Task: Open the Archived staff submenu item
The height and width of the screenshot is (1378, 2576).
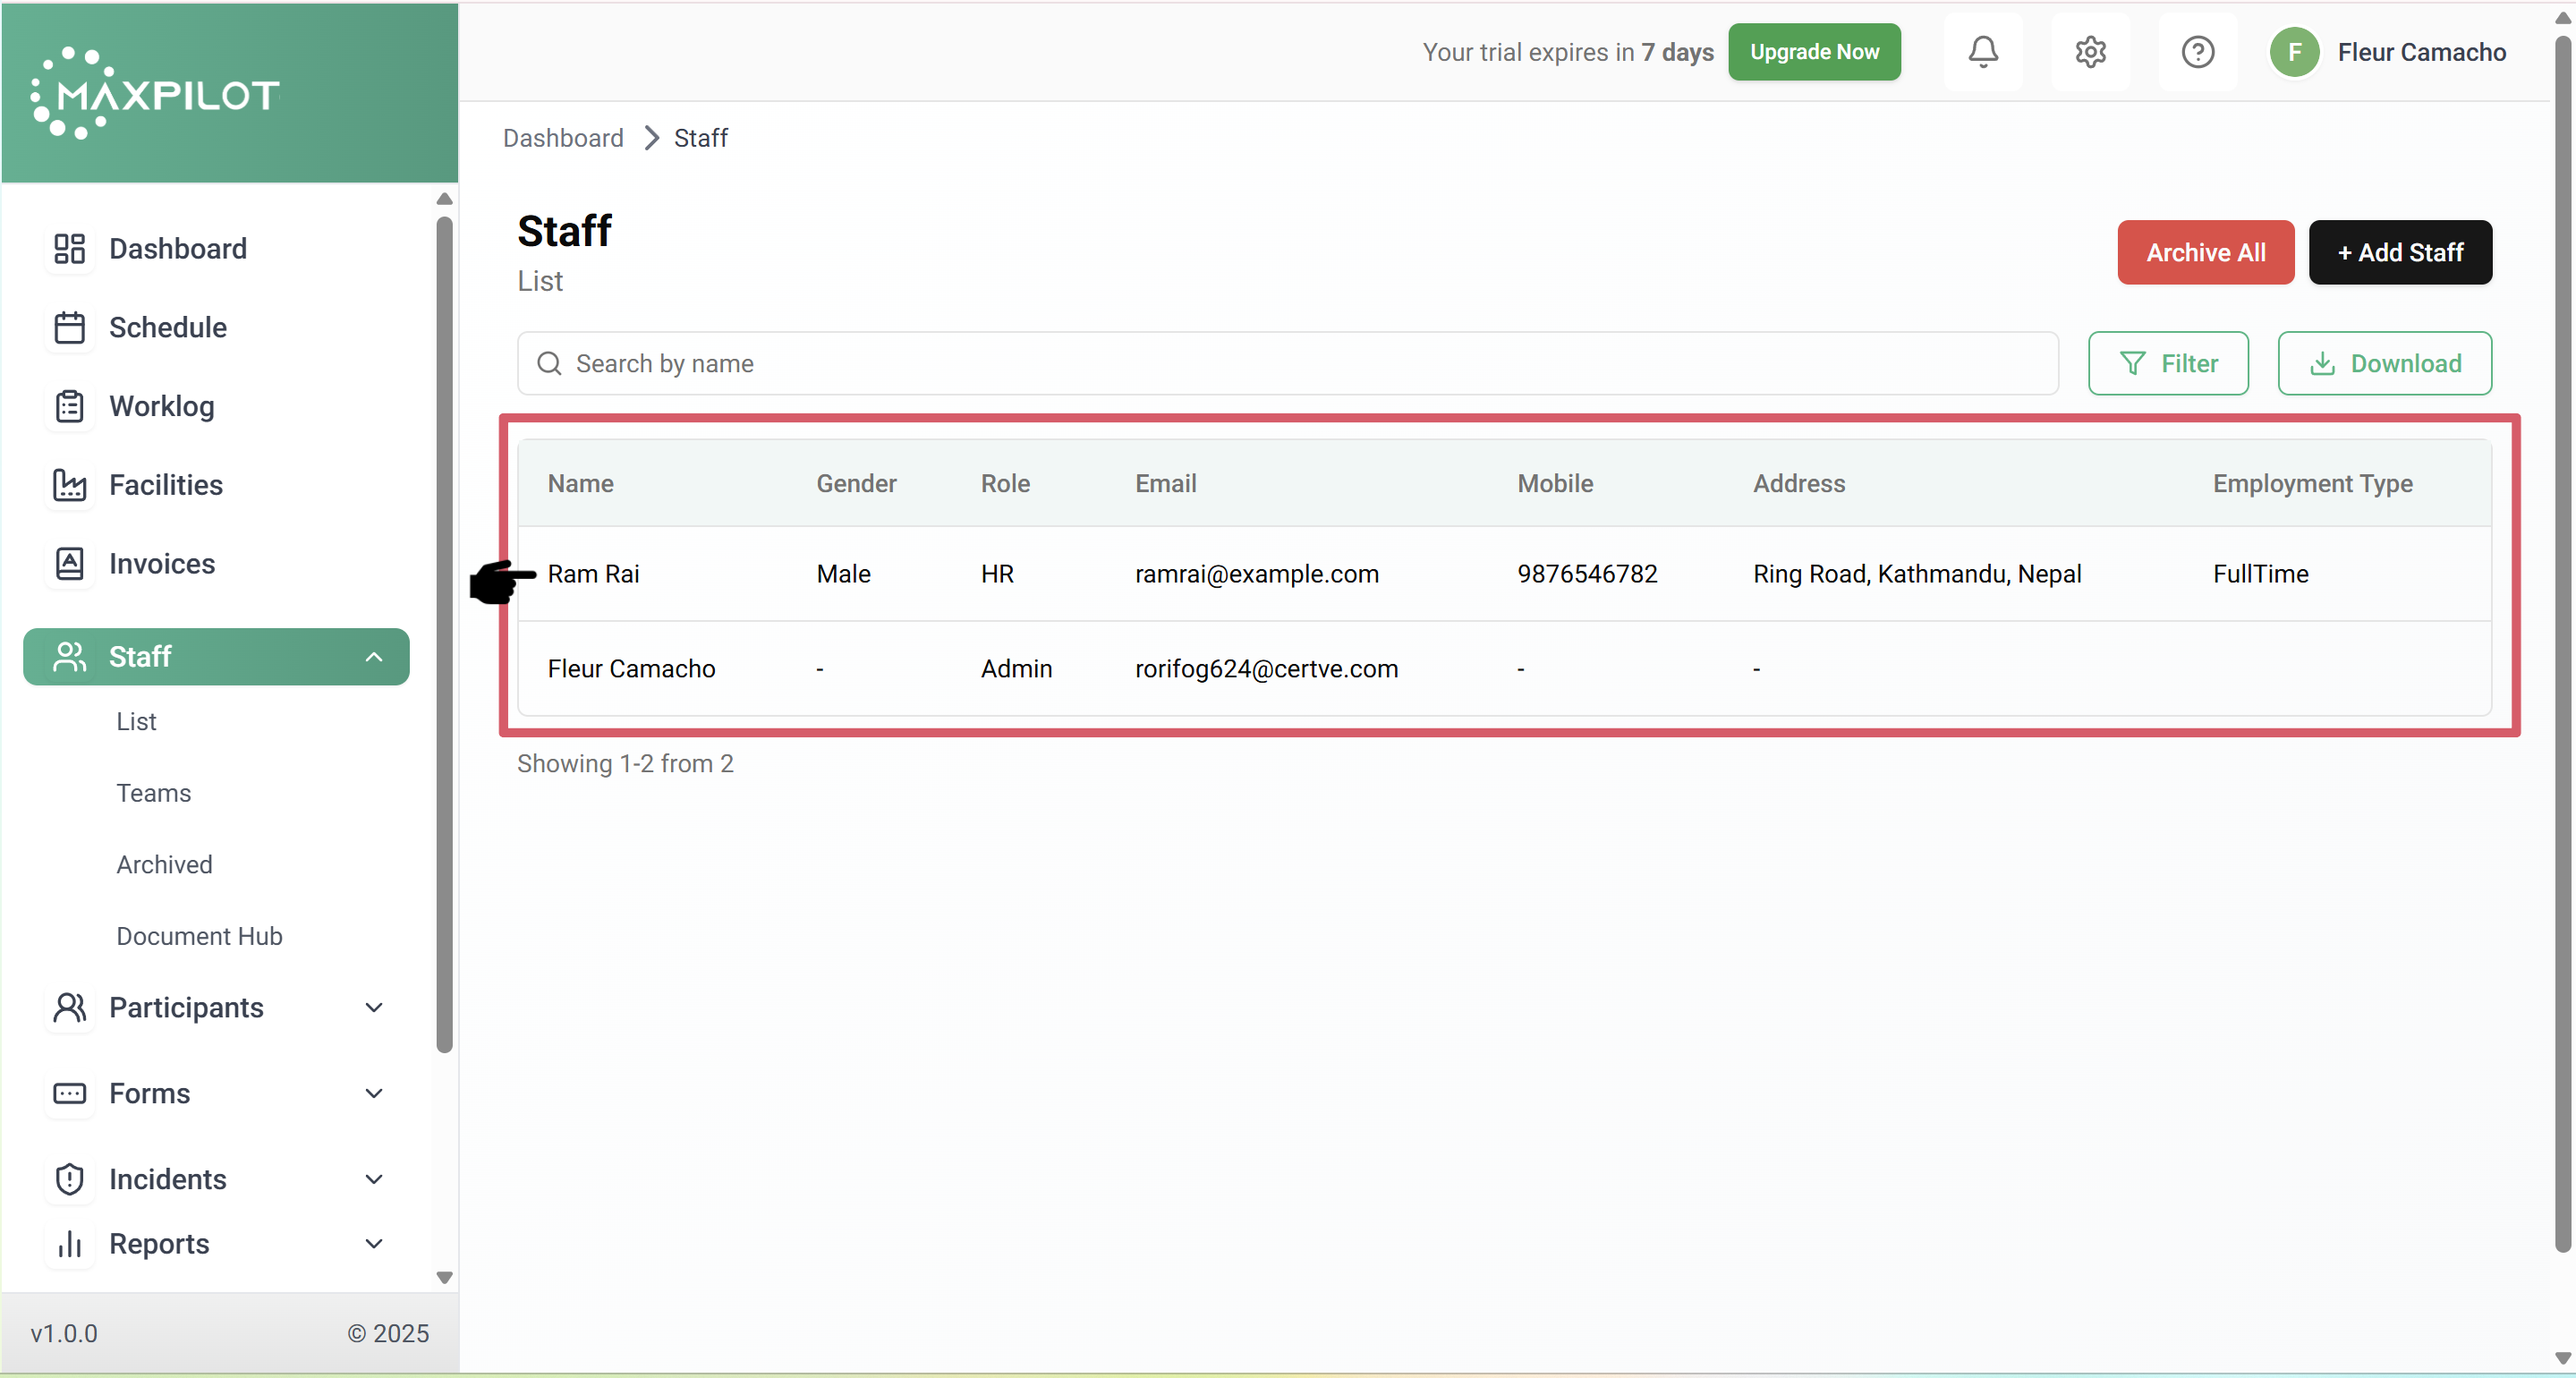Action: coord(164,864)
